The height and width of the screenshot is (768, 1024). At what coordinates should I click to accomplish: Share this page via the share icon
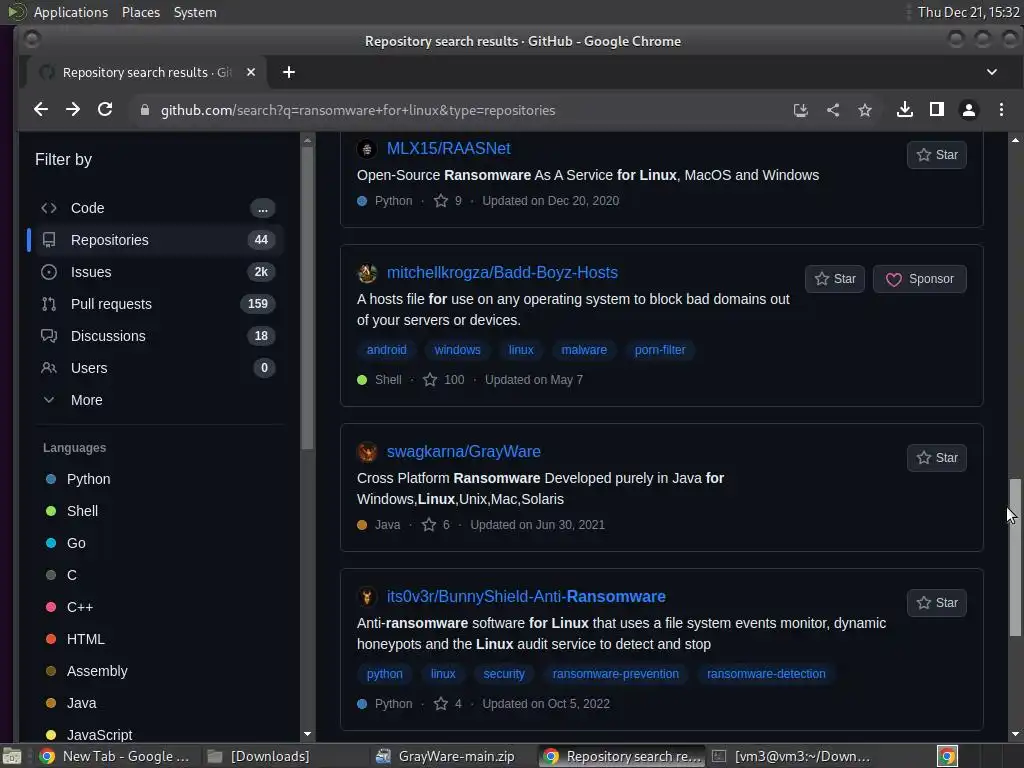(833, 110)
